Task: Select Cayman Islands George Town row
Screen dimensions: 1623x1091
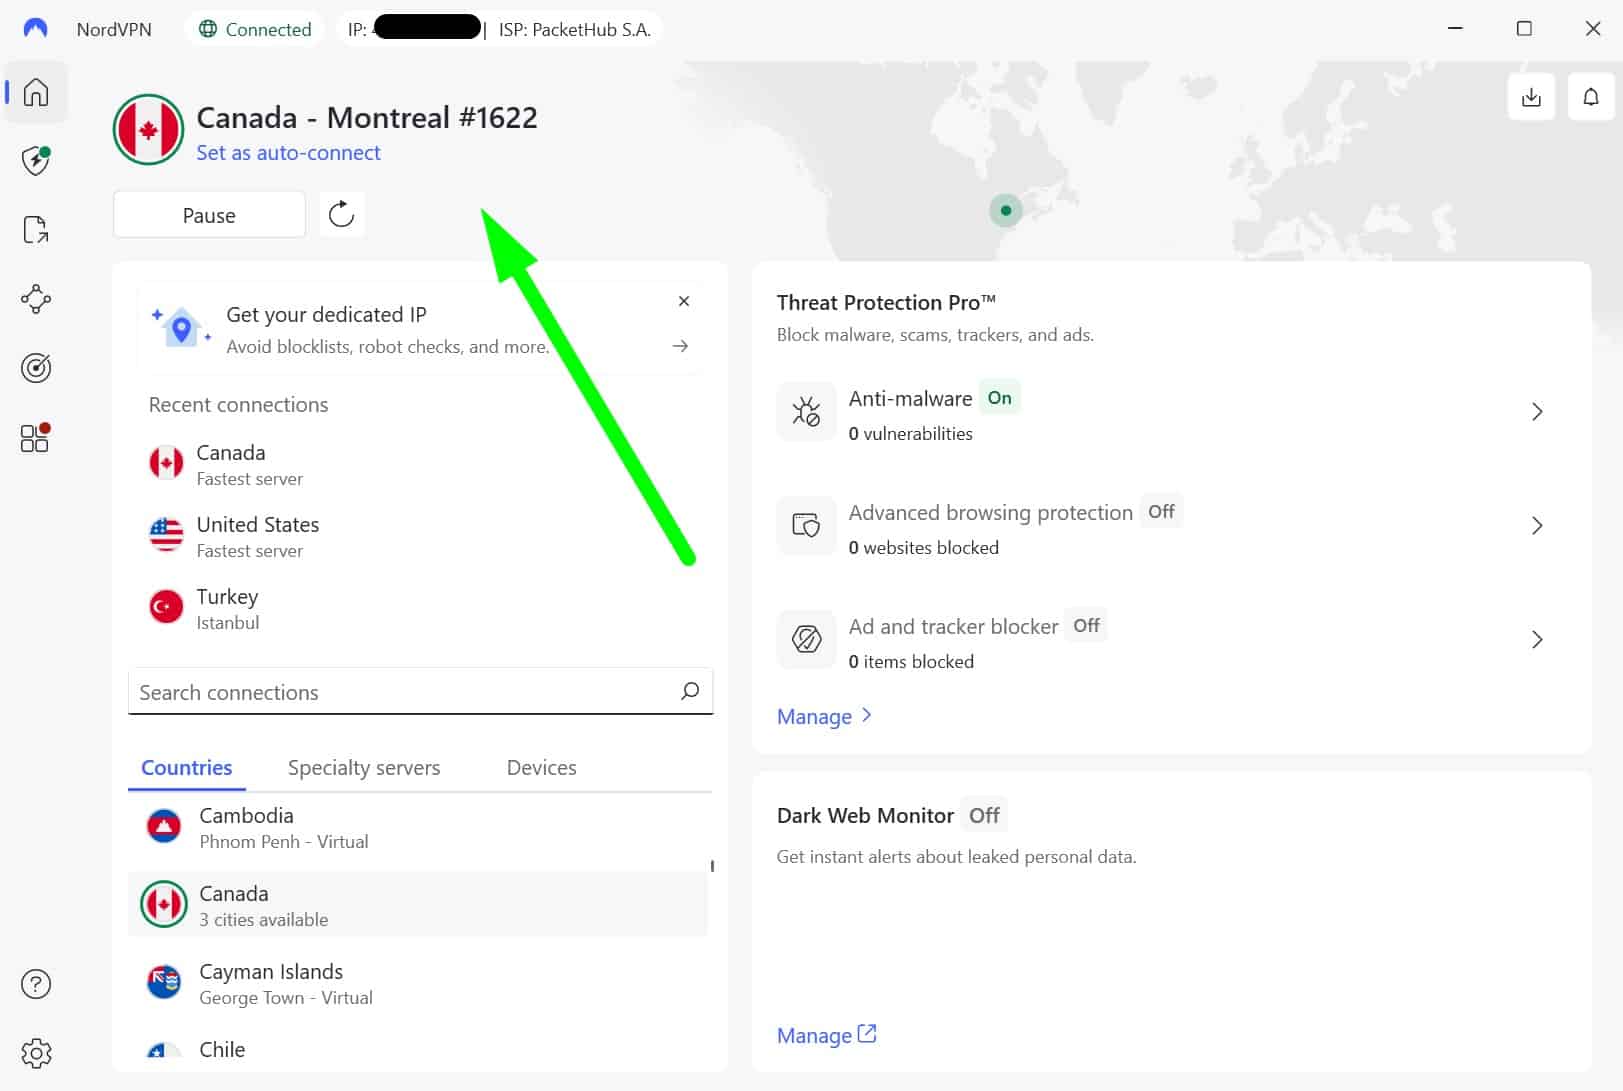Action: tap(418, 984)
